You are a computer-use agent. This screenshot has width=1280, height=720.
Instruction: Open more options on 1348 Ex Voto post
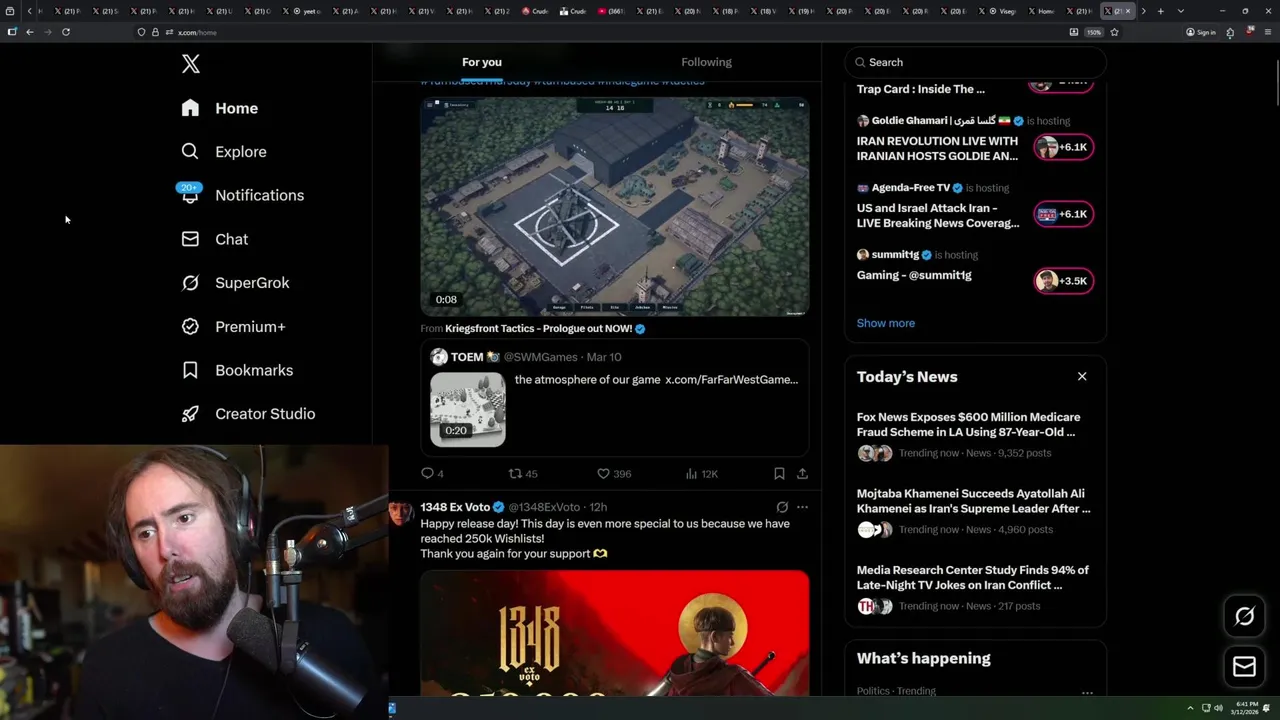coord(802,507)
